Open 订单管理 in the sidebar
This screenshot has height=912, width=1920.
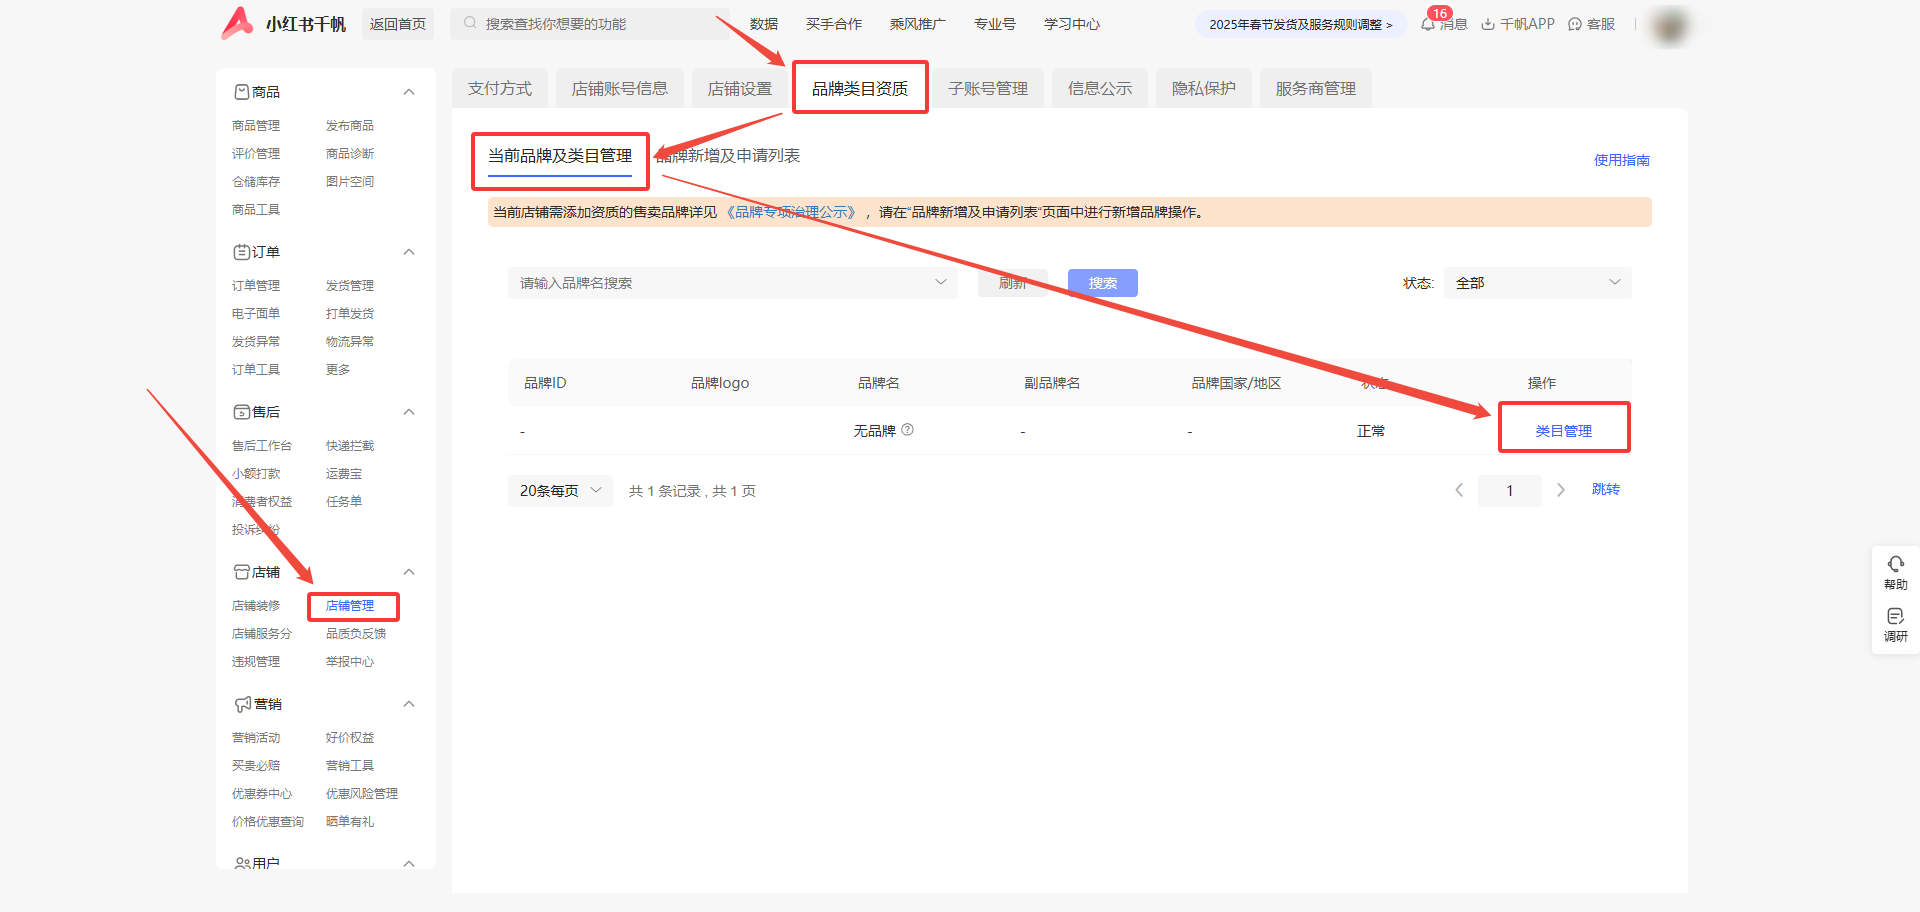point(256,286)
